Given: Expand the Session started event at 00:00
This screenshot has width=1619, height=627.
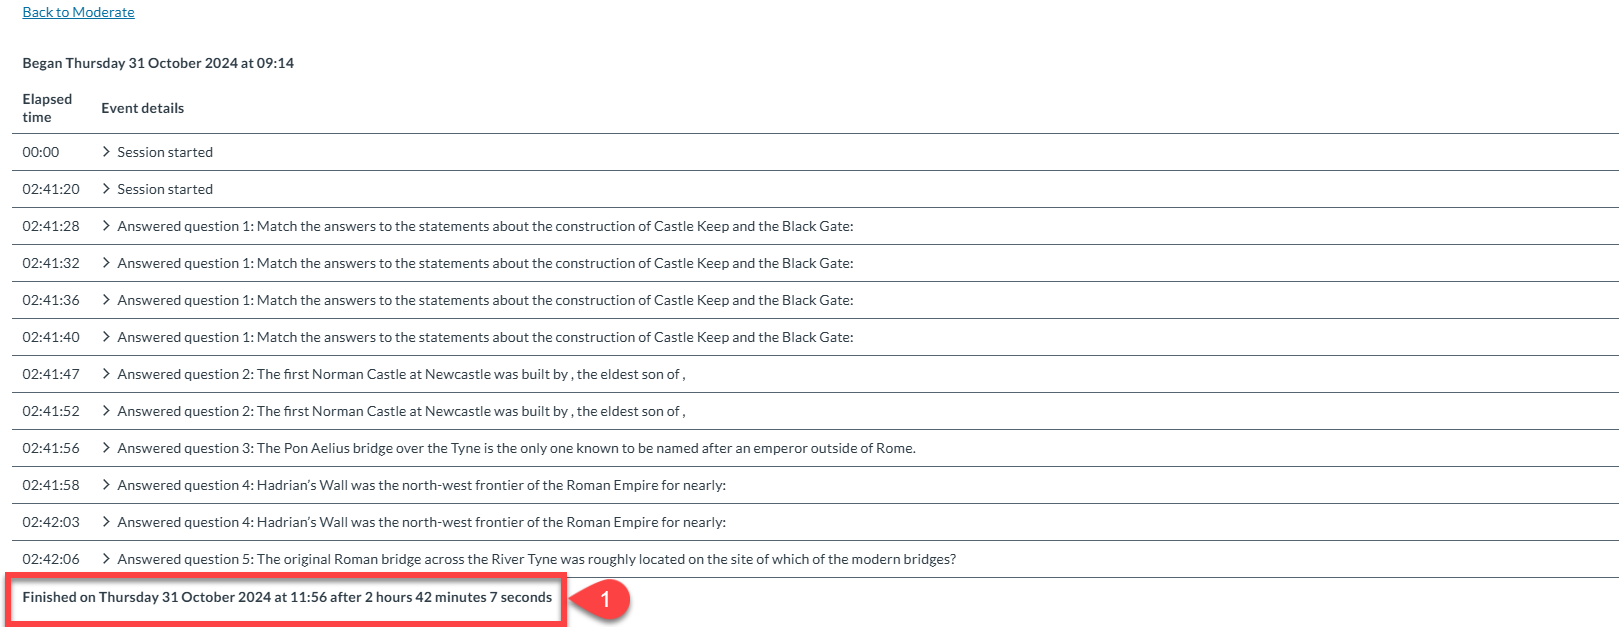Looking at the screenshot, I should pyautogui.click(x=107, y=152).
